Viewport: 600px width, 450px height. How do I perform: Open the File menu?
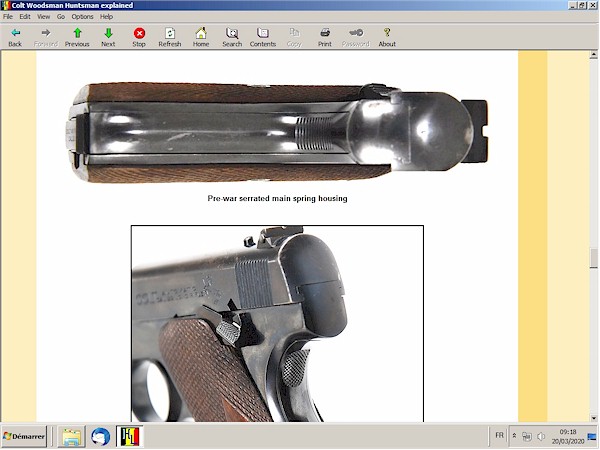coord(8,16)
